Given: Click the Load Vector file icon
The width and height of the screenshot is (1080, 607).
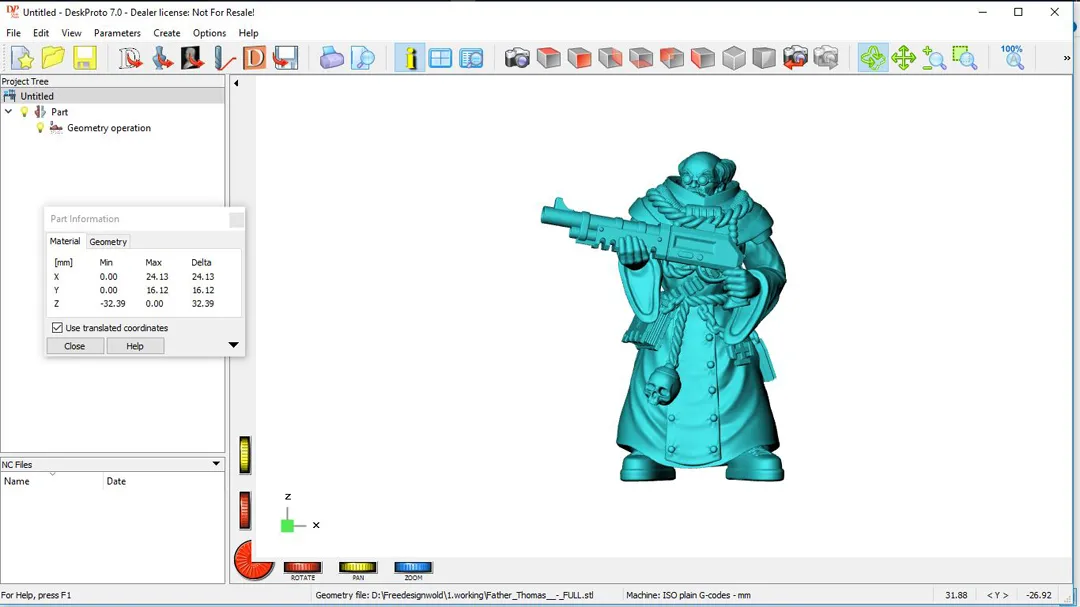Looking at the screenshot, I should pyautogui.click(x=130, y=58).
